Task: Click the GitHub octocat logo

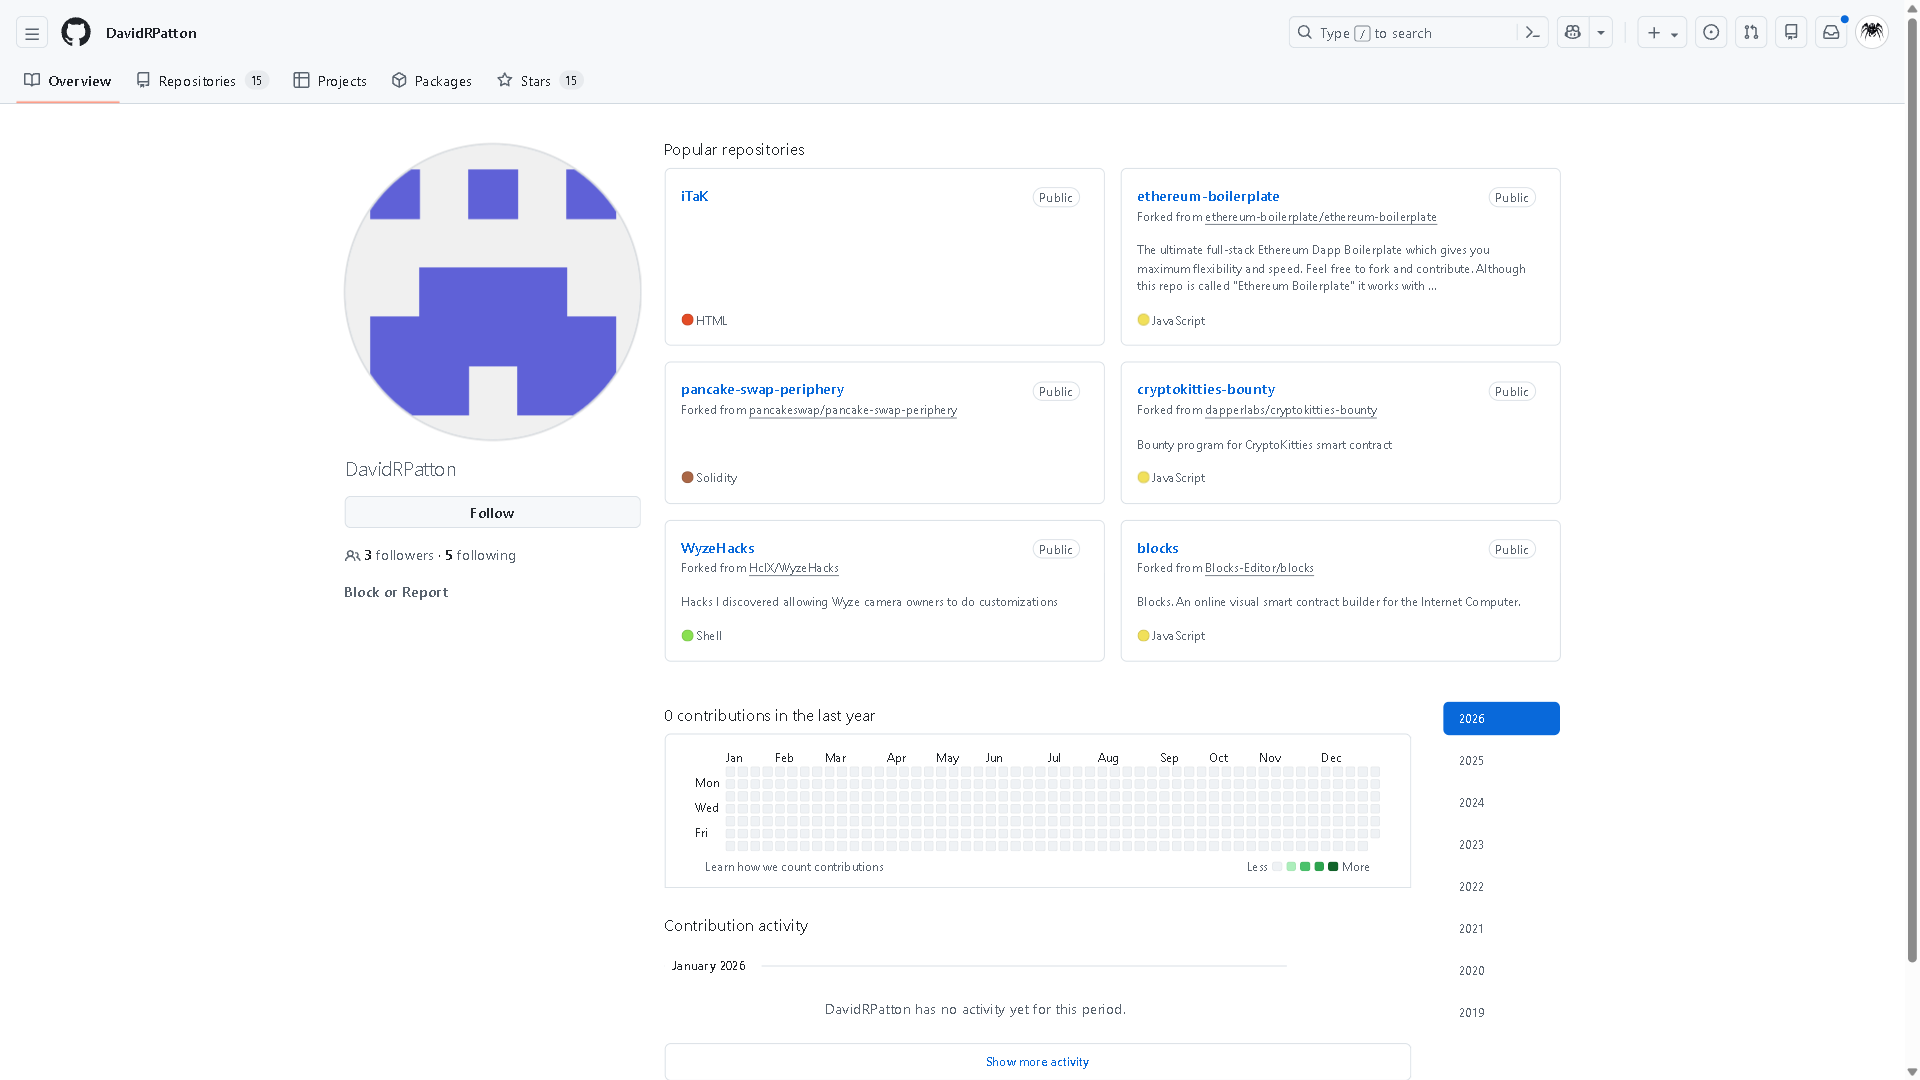Action: [x=76, y=33]
